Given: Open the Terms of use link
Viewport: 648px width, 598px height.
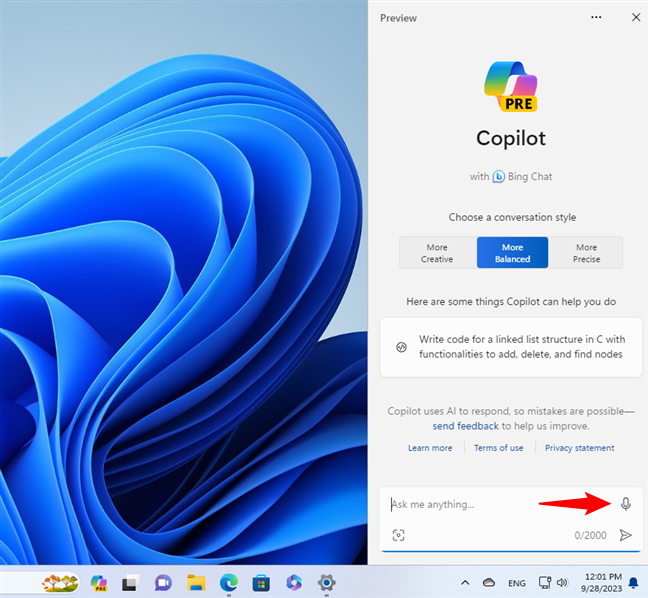Looking at the screenshot, I should 498,448.
